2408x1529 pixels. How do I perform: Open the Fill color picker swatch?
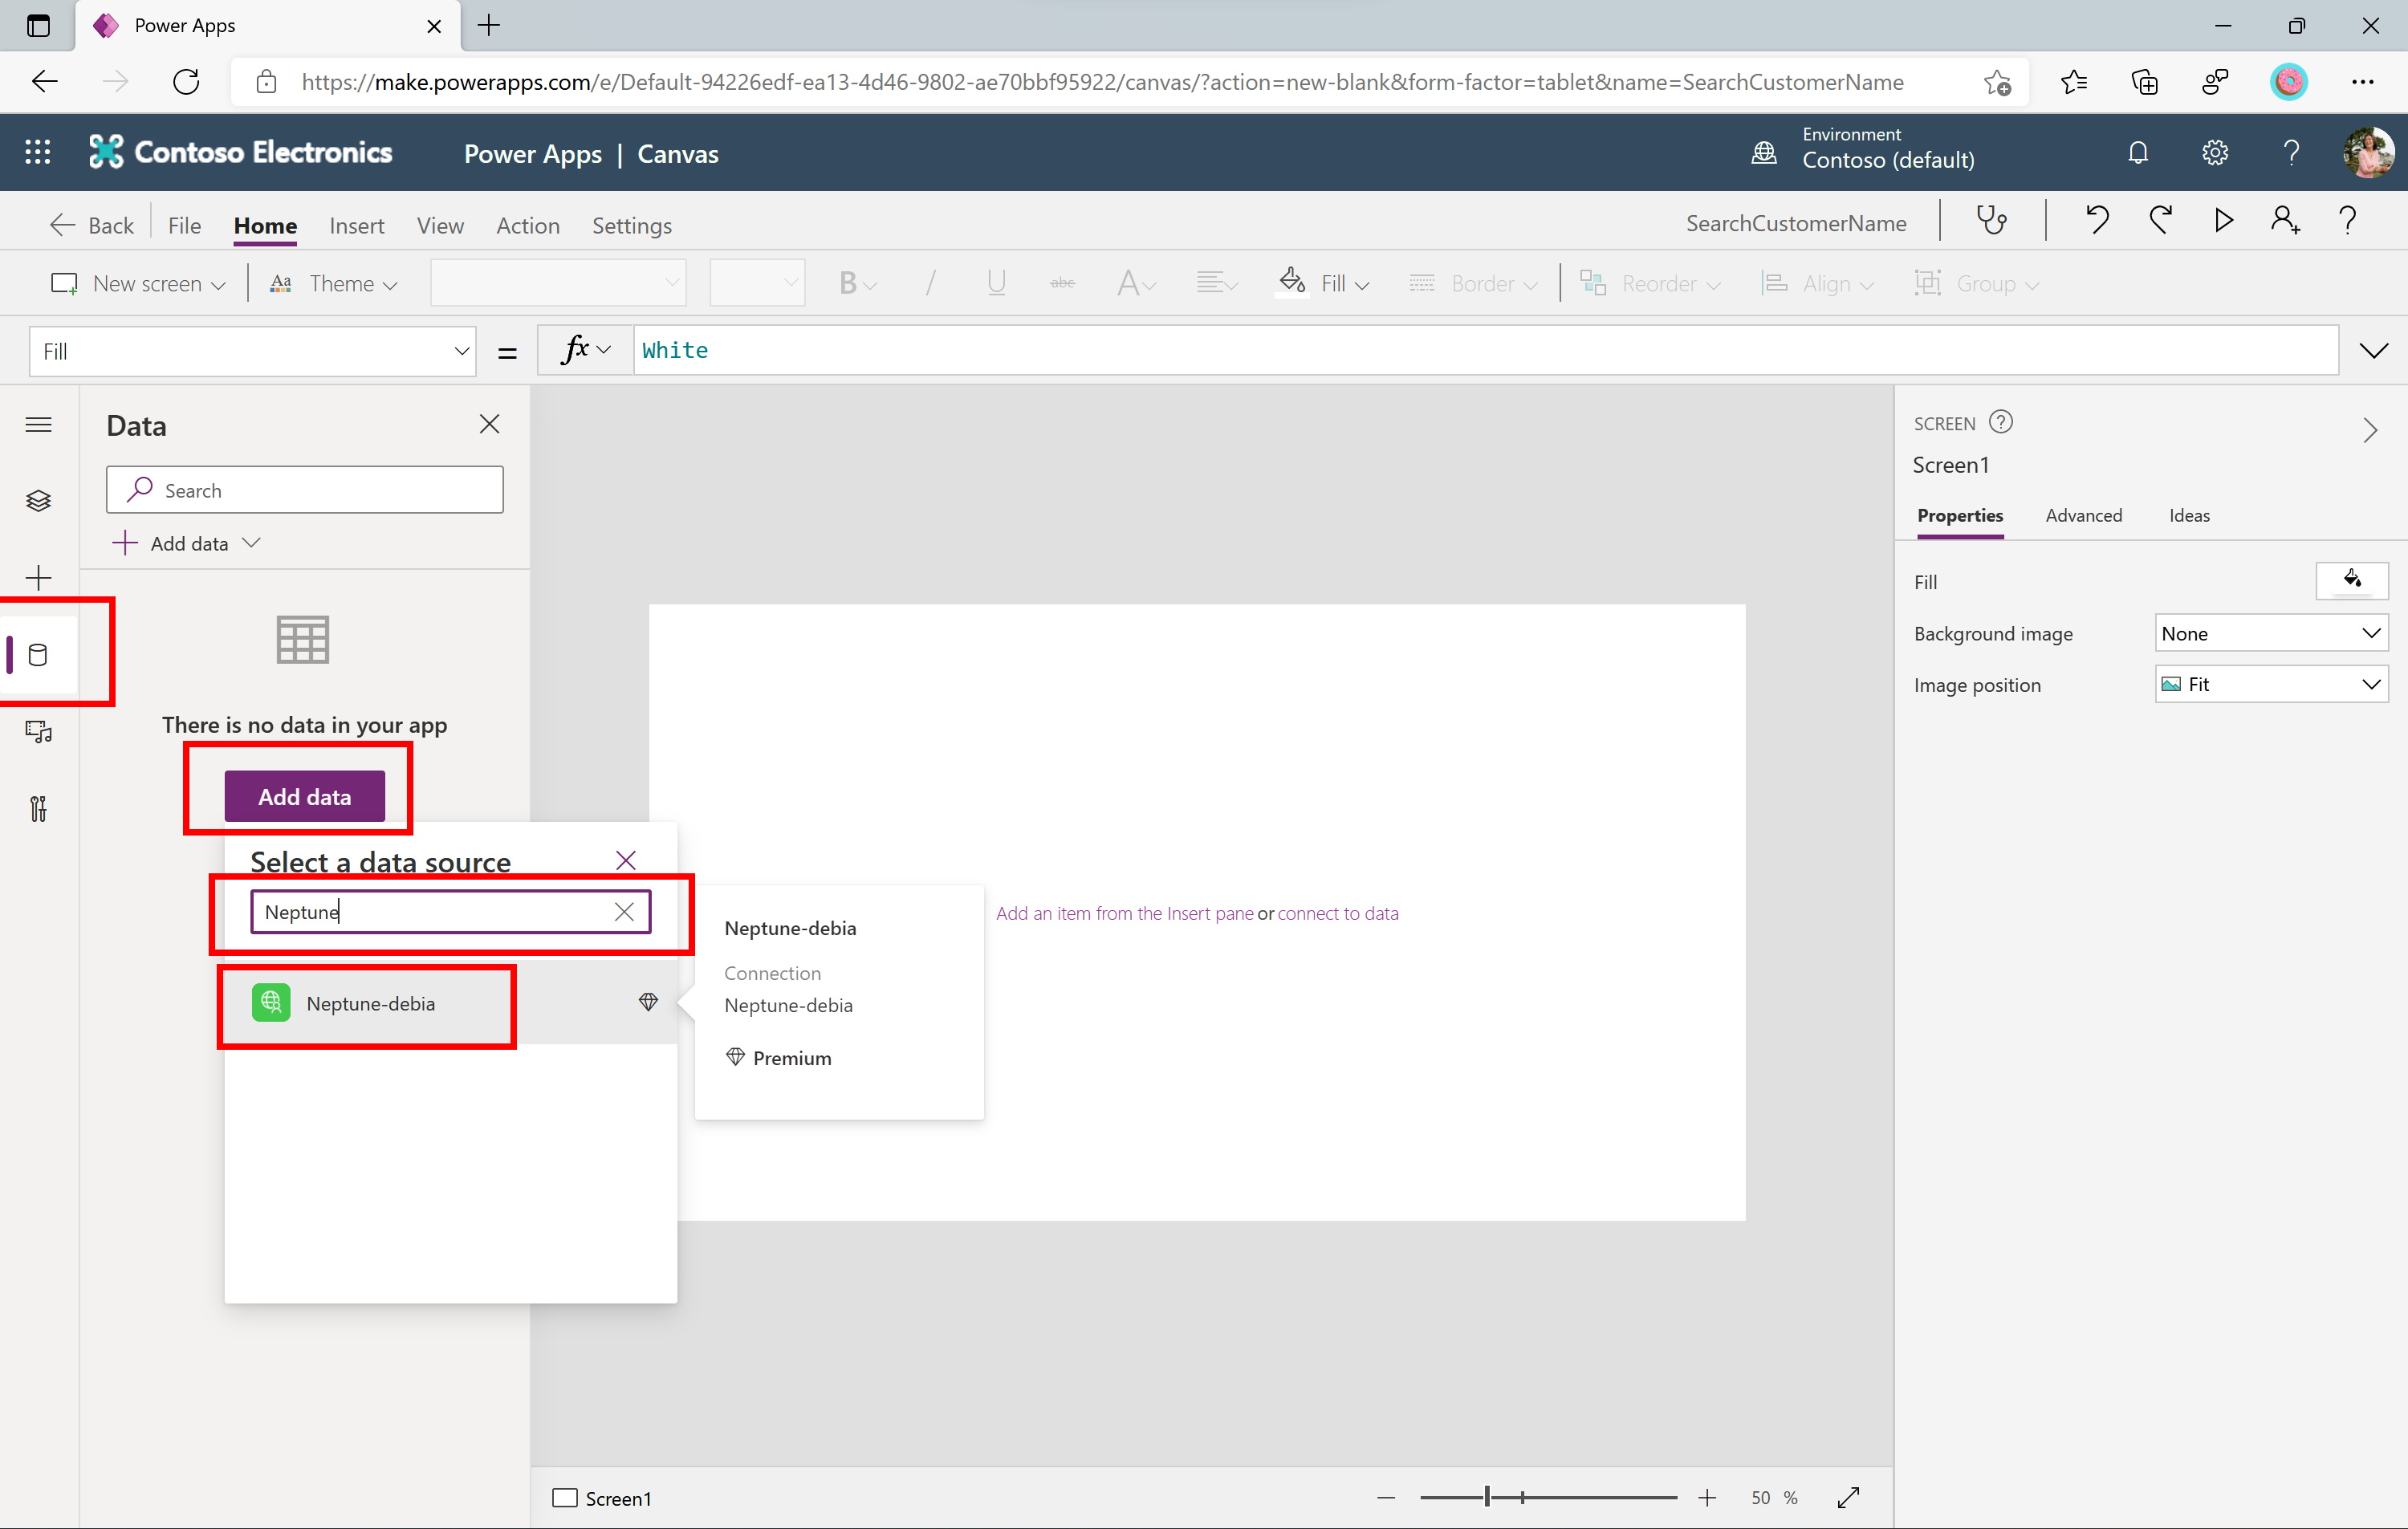2352,581
